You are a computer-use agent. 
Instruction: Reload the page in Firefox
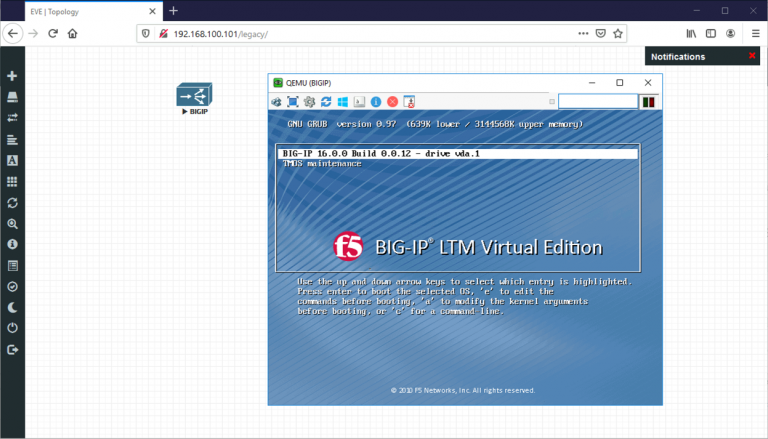pos(53,33)
